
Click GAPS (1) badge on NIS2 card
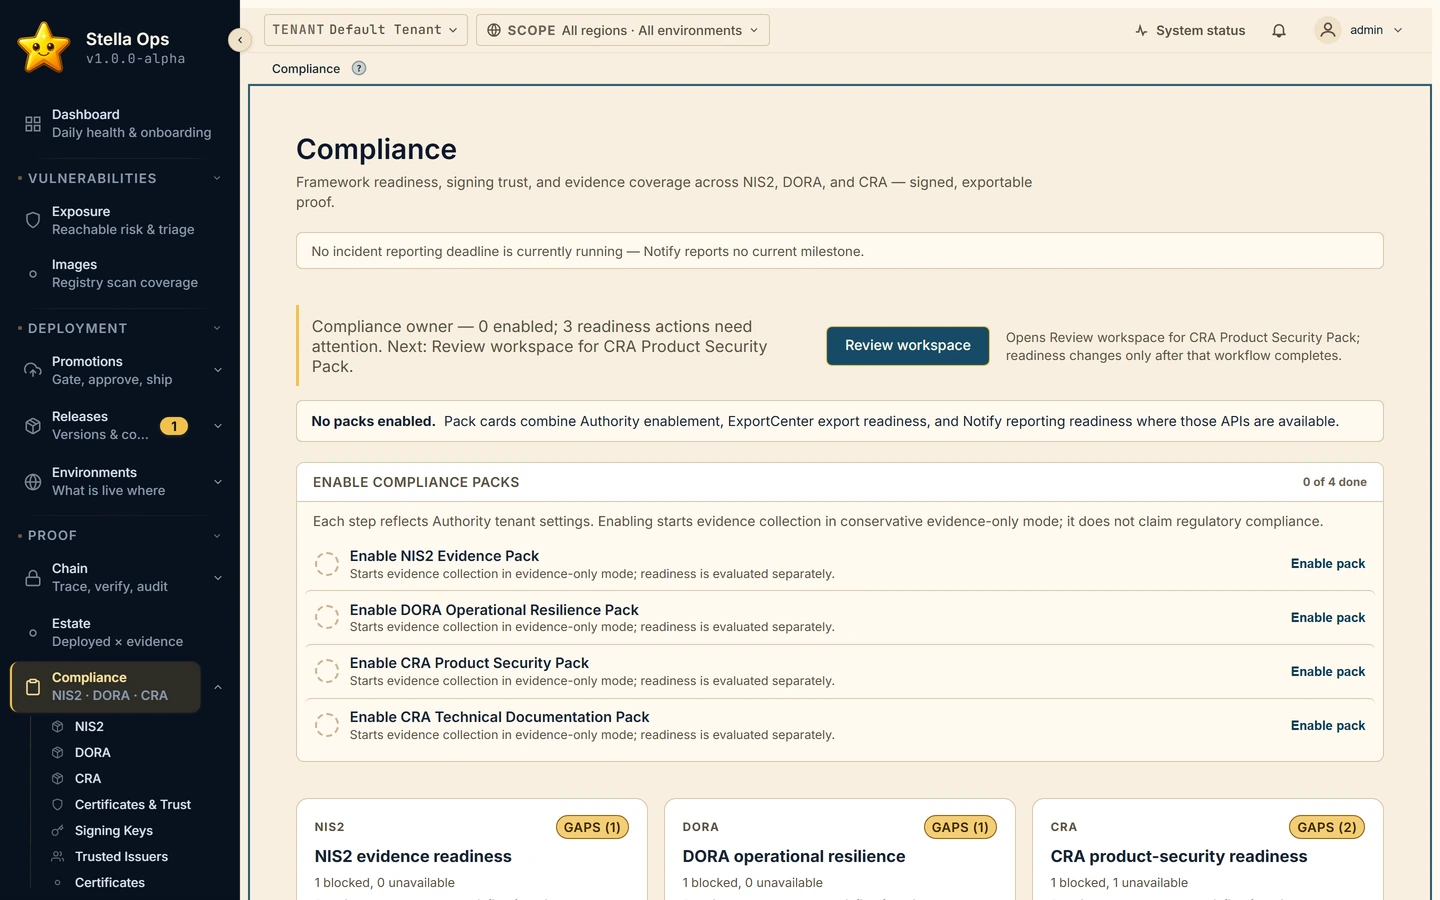pyautogui.click(x=592, y=827)
